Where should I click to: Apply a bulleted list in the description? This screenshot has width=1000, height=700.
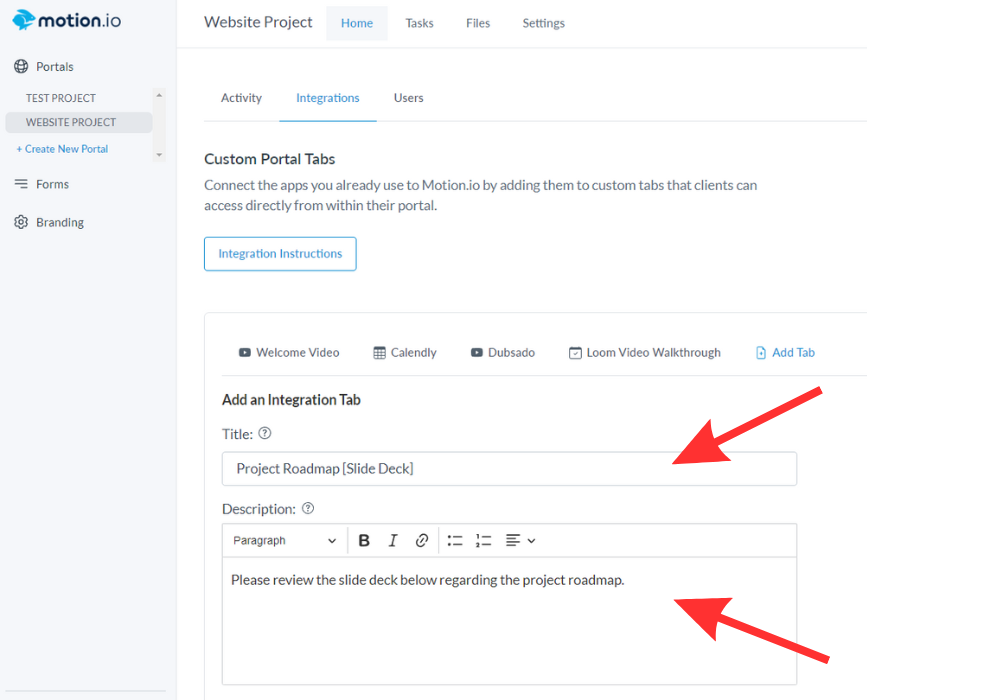pyautogui.click(x=455, y=541)
